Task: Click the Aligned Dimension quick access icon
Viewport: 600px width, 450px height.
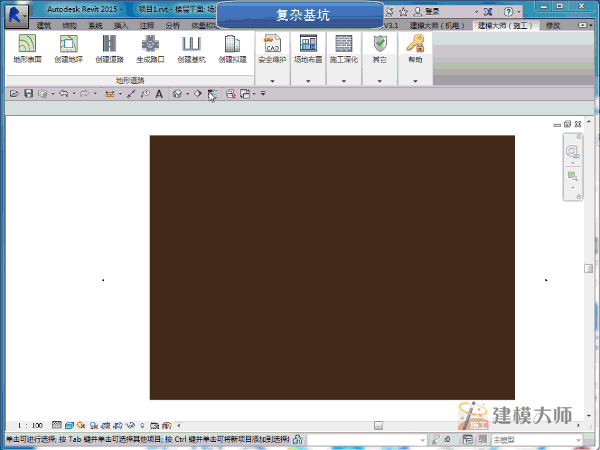Action: coord(131,93)
